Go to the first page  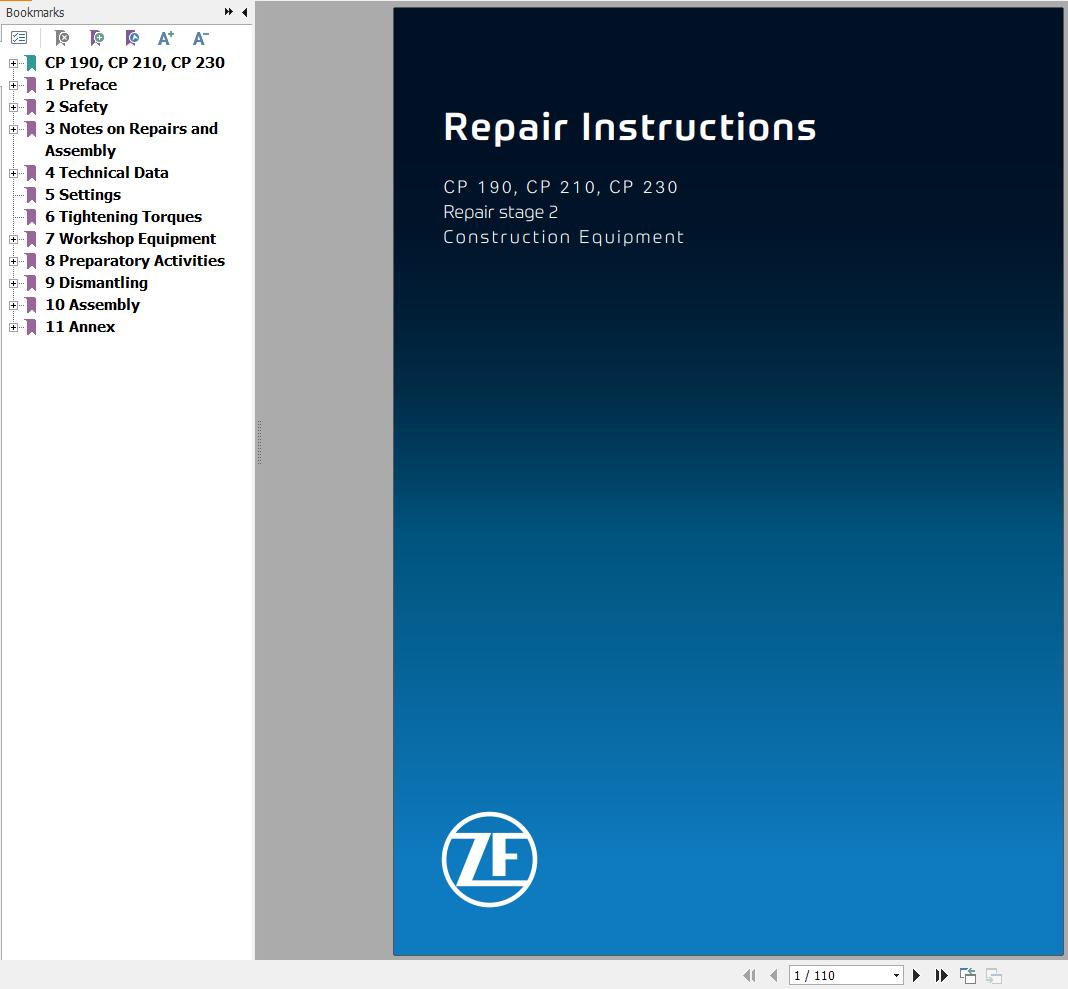coord(749,975)
